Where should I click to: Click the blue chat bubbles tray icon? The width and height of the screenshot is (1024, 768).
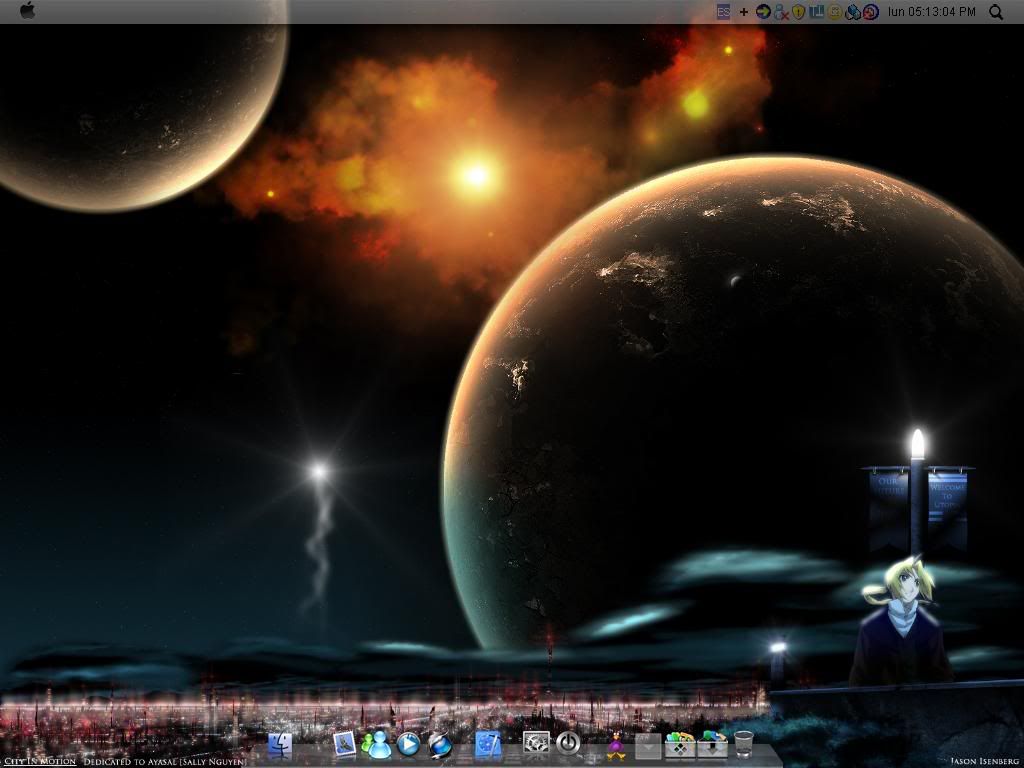(x=852, y=12)
